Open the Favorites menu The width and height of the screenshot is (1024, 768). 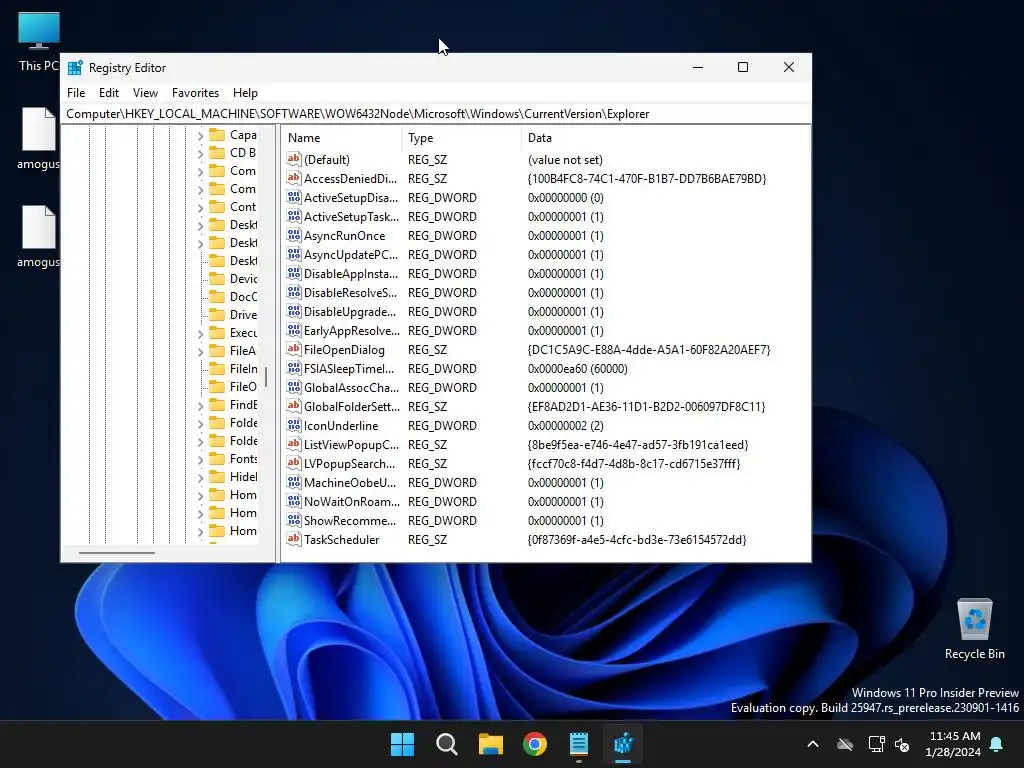(x=195, y=93)
